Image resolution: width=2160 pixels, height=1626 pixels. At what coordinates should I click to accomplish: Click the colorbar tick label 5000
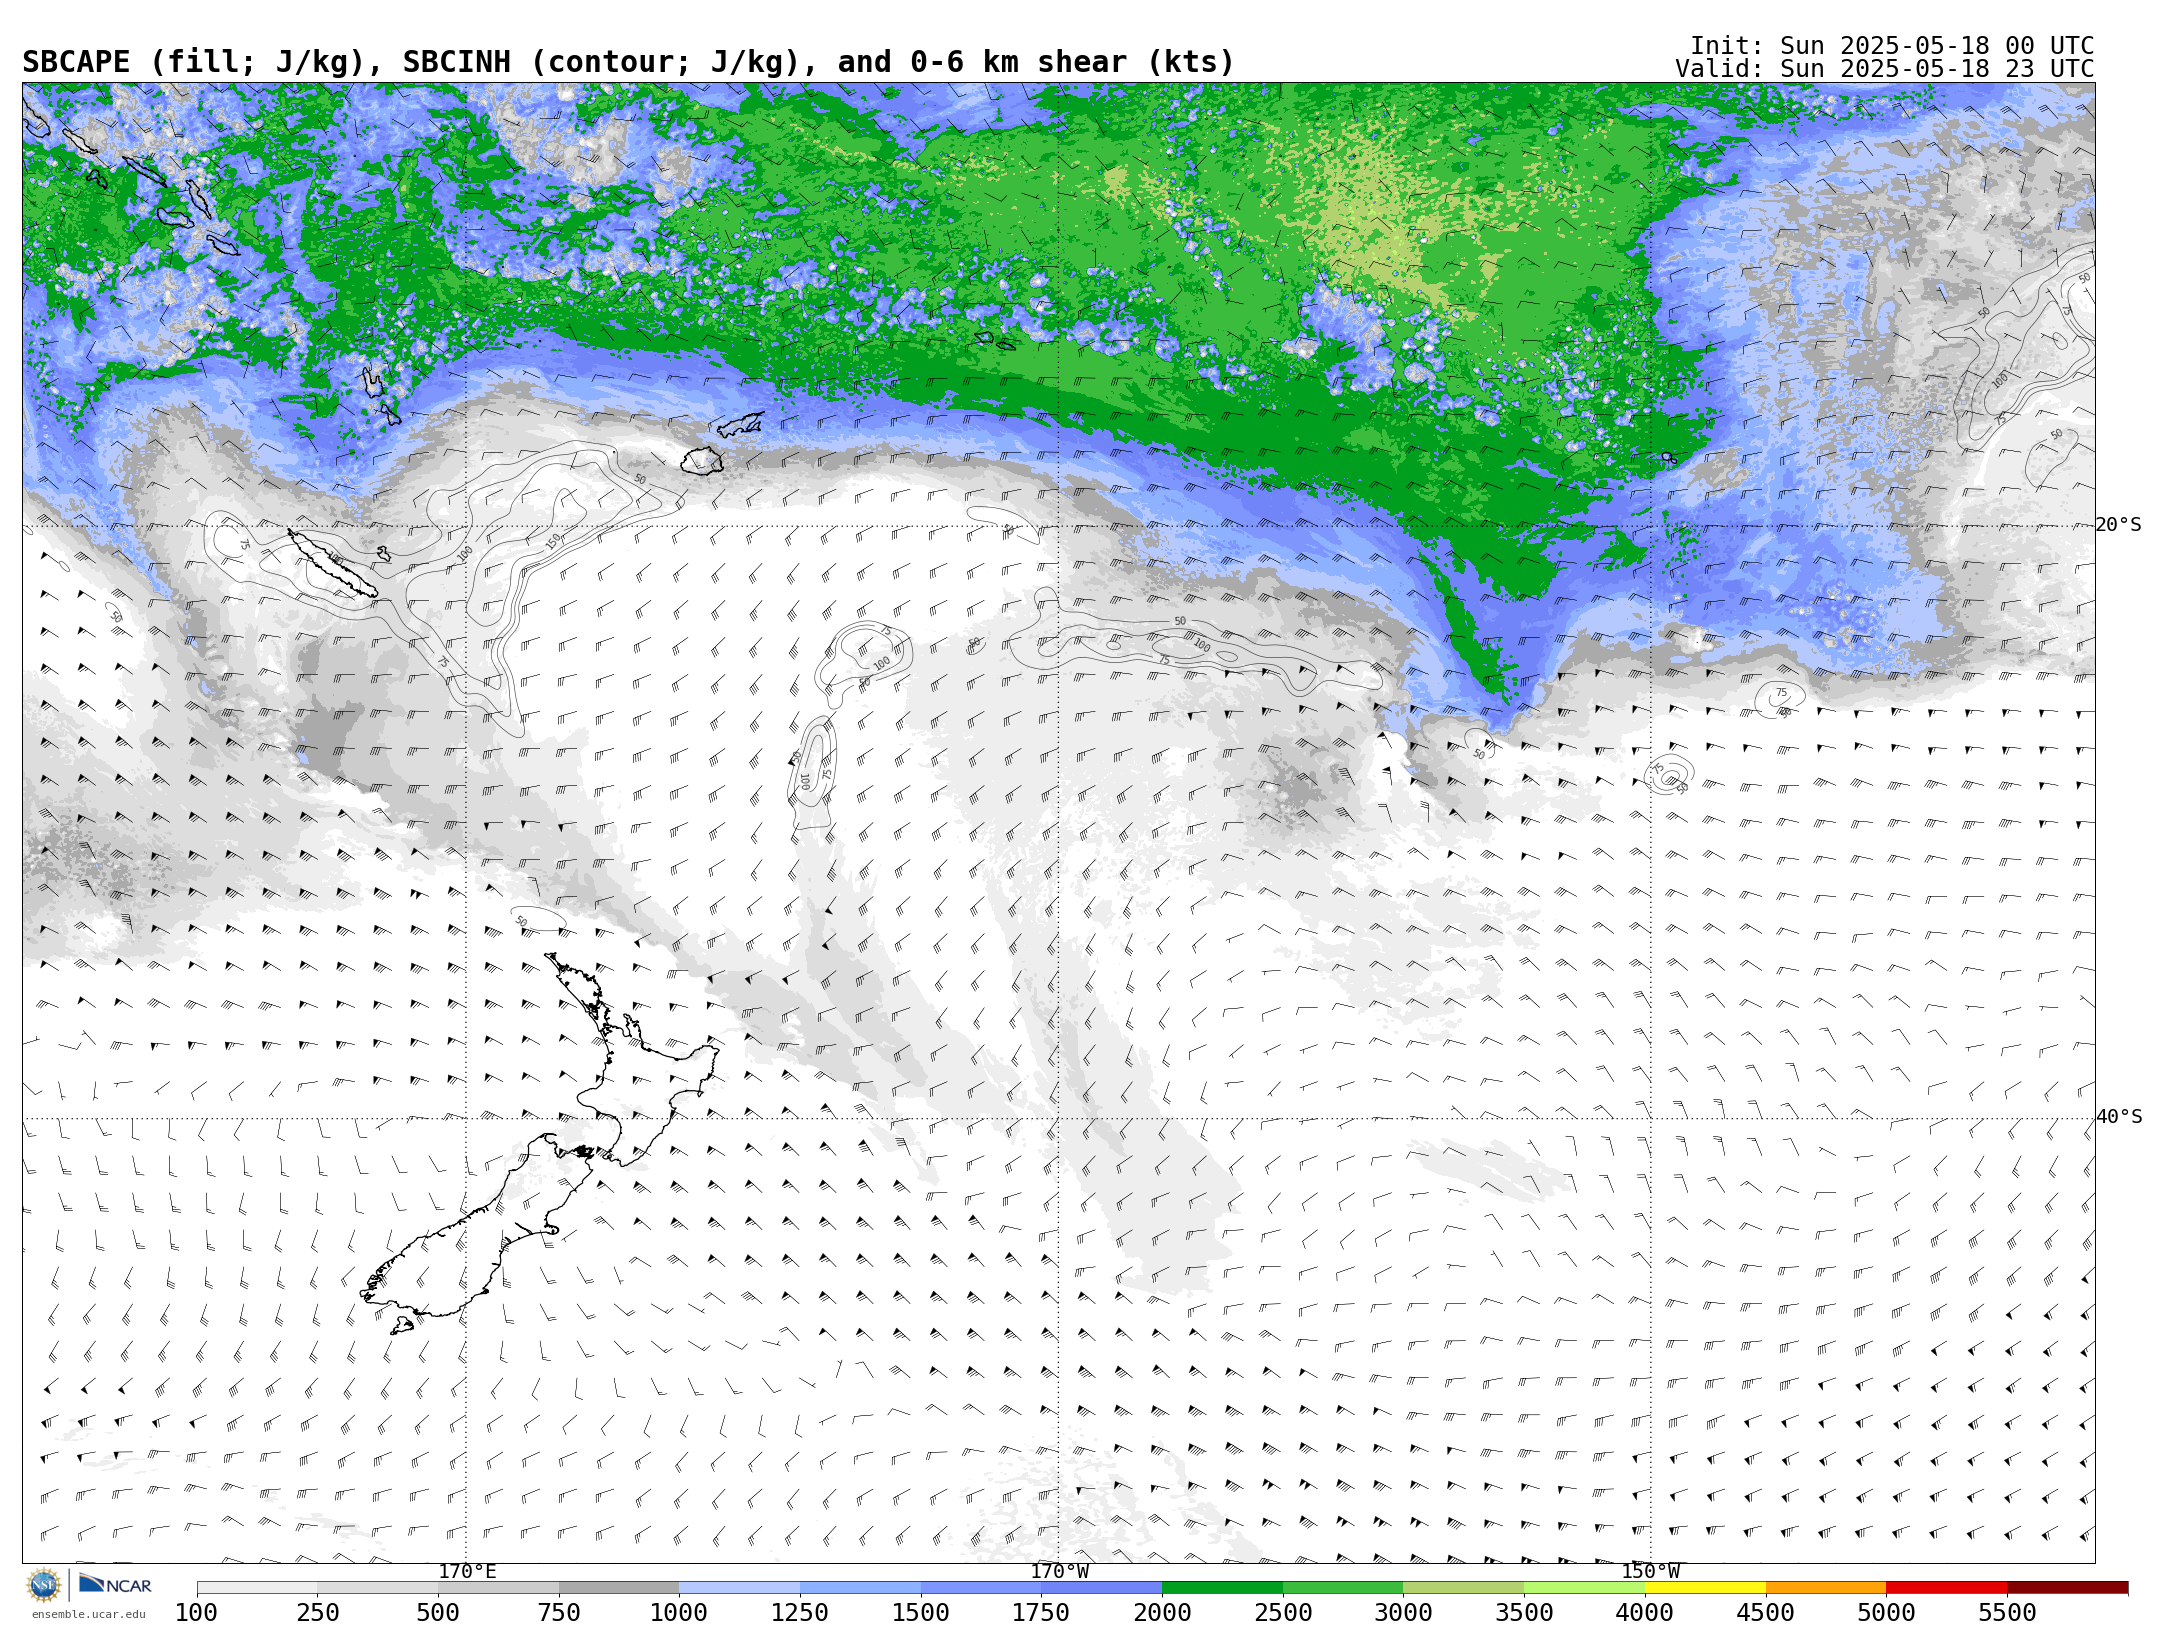(x=1886, y=1612)
